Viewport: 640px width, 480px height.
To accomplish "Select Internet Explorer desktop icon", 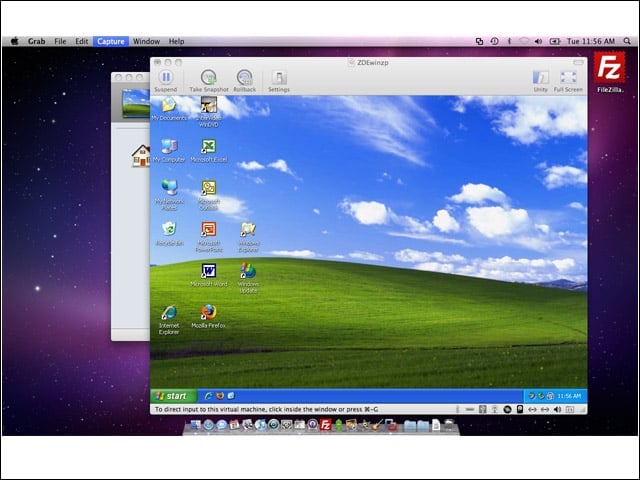I will (169, 320).
